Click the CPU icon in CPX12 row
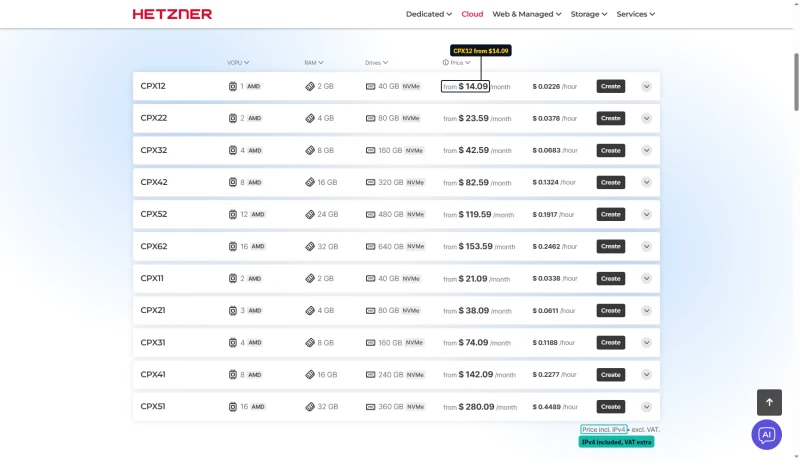800x461 pixels. tap(233, 86)
